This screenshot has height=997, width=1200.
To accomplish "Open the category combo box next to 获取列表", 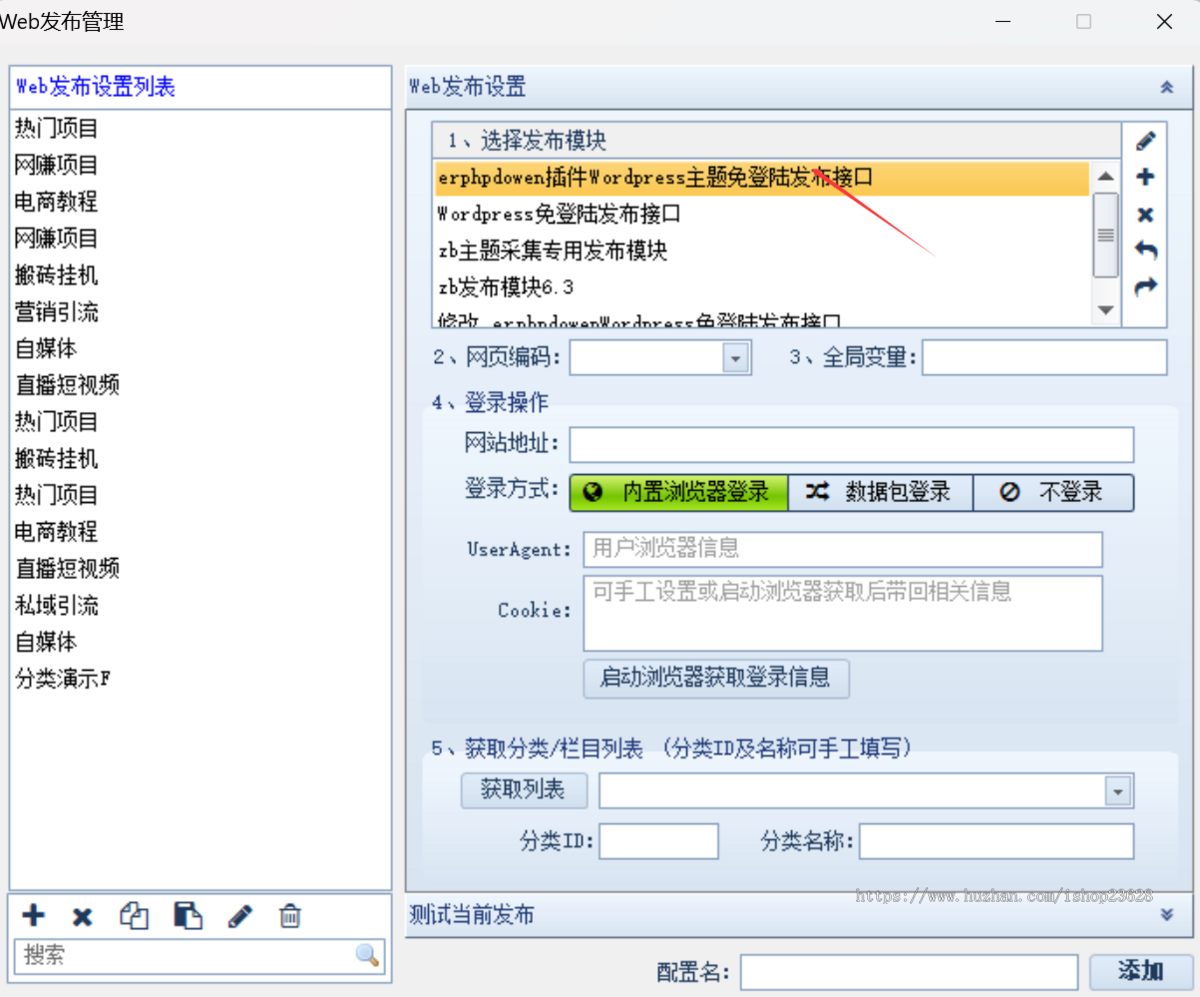I will coord(1117,791).
